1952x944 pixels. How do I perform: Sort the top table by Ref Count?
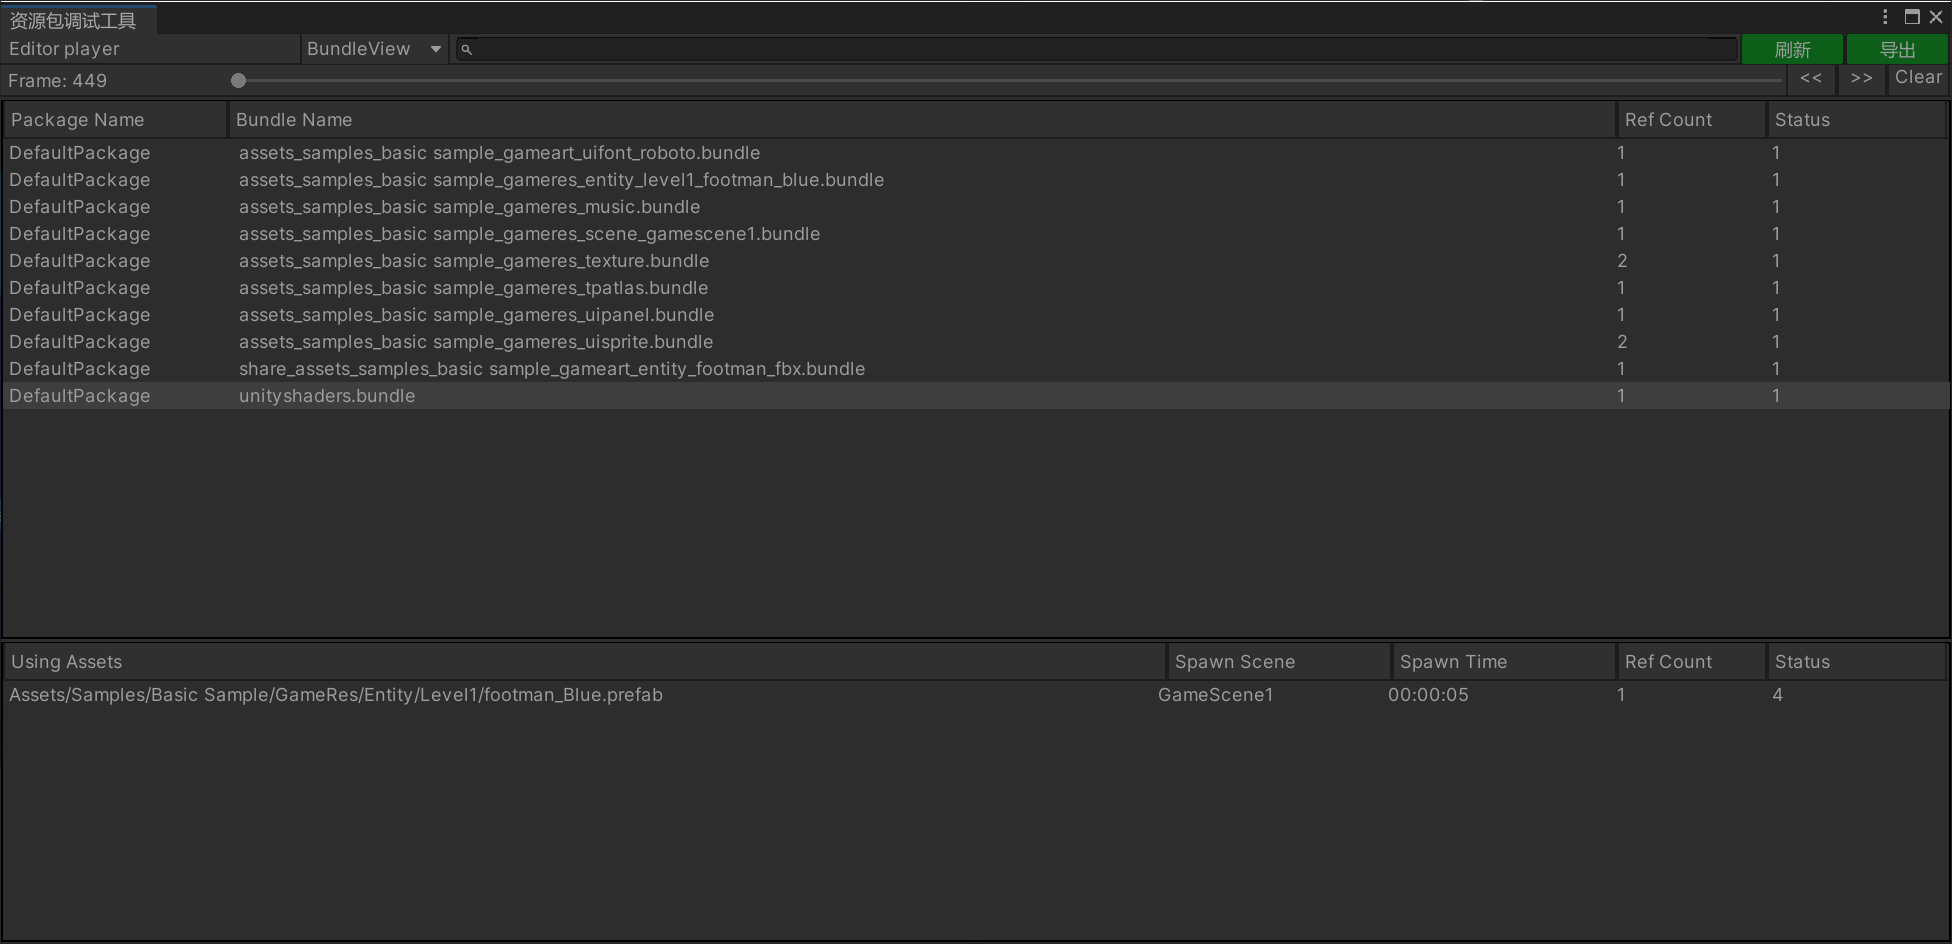1690,120
